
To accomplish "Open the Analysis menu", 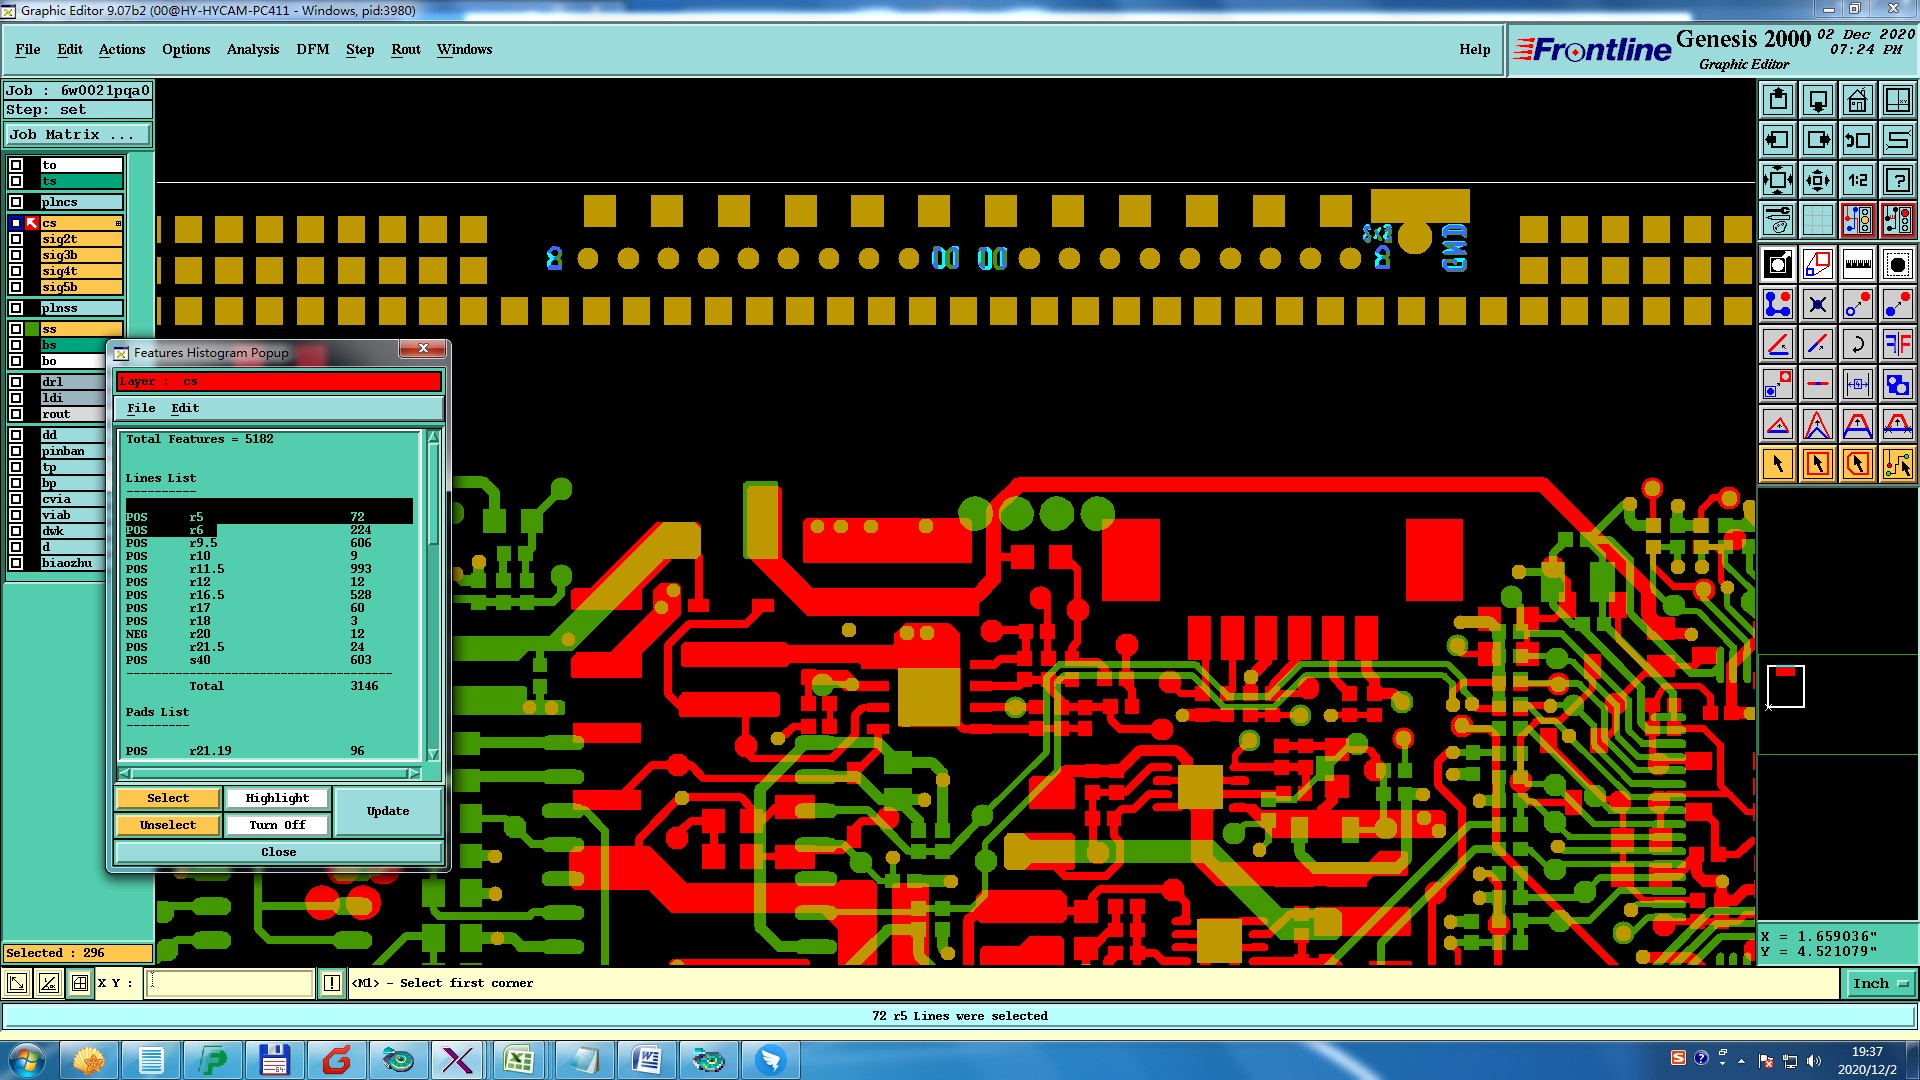I will (252, 49).
